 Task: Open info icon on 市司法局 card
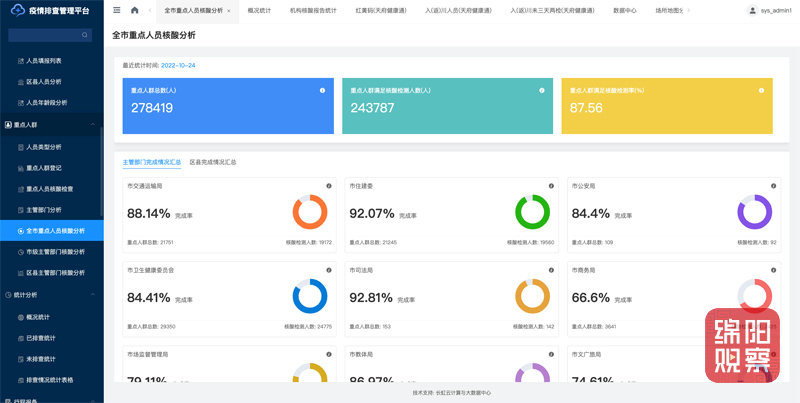[x=551, y=270]
